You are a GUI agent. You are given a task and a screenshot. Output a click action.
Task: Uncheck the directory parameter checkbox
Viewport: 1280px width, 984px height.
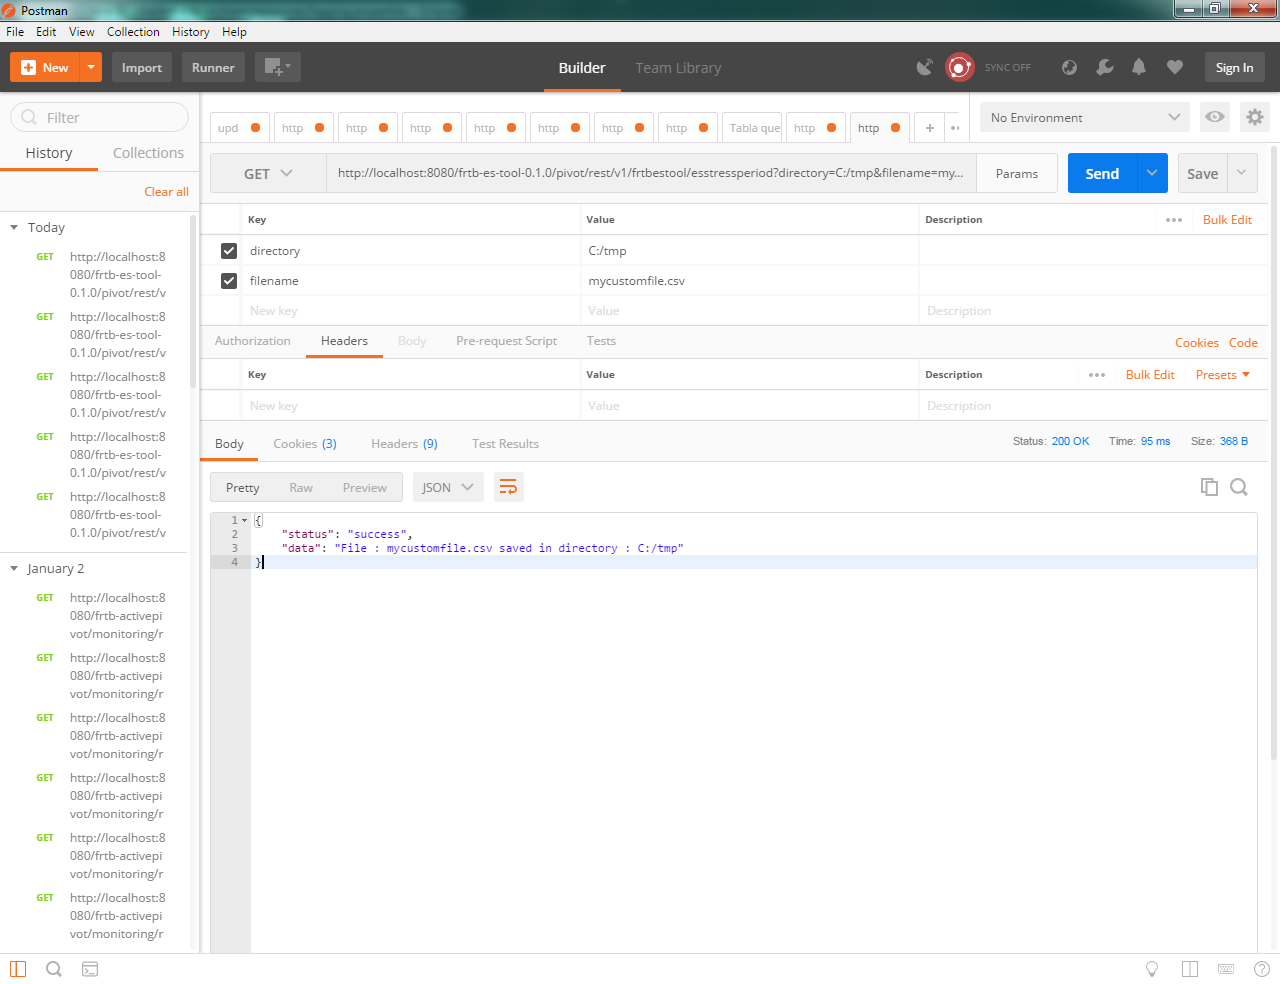pos(229,251)
